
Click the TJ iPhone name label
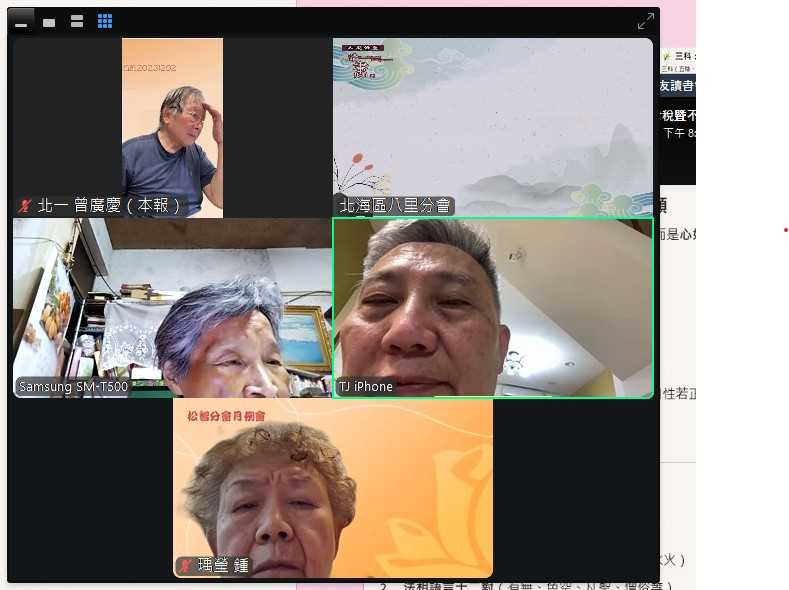tap(366, 387)
